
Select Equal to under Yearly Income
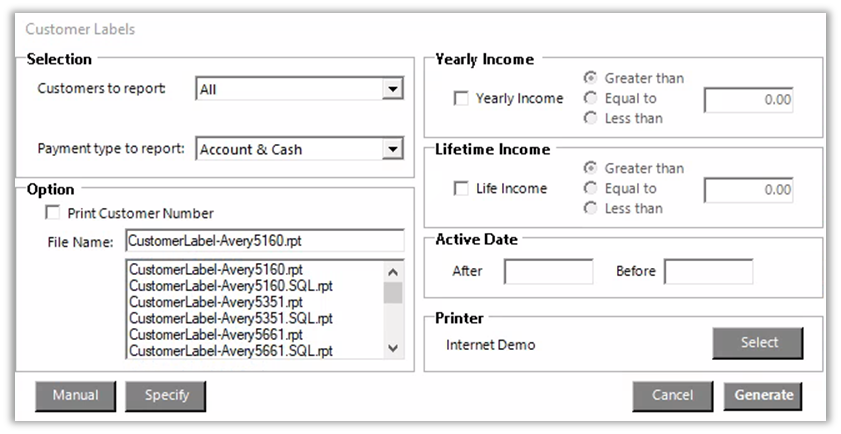point(591,99)
